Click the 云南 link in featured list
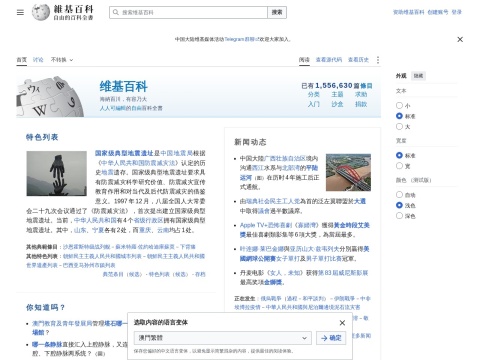Image resolution: width=480 pixels, height=360 pixels. coord(163,230)
